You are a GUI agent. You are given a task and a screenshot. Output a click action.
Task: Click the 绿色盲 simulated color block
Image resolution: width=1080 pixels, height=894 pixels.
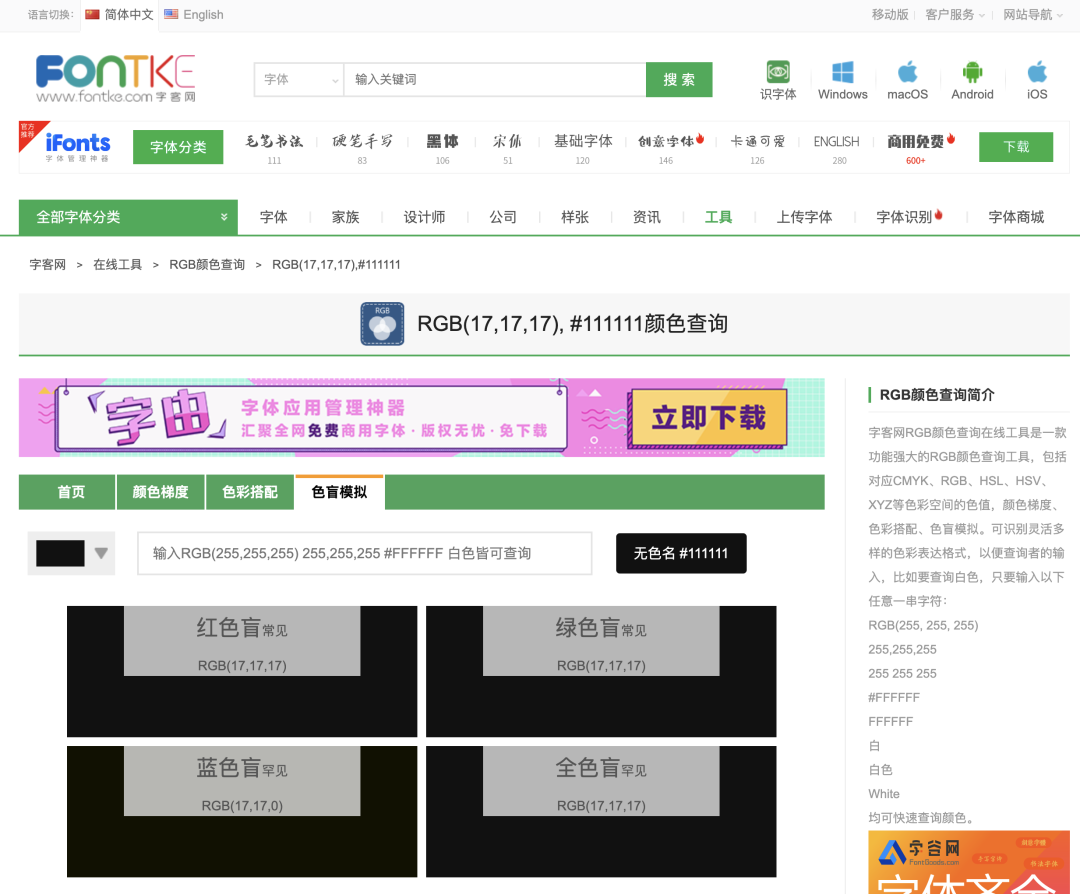[601, 672]
